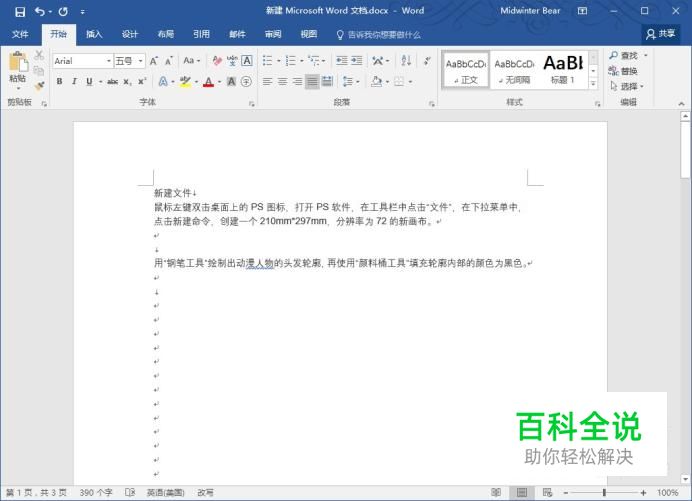This screenshot has width=692, height=501.
Task: Clear all formatting eraser icon
Action: (217, 61)
